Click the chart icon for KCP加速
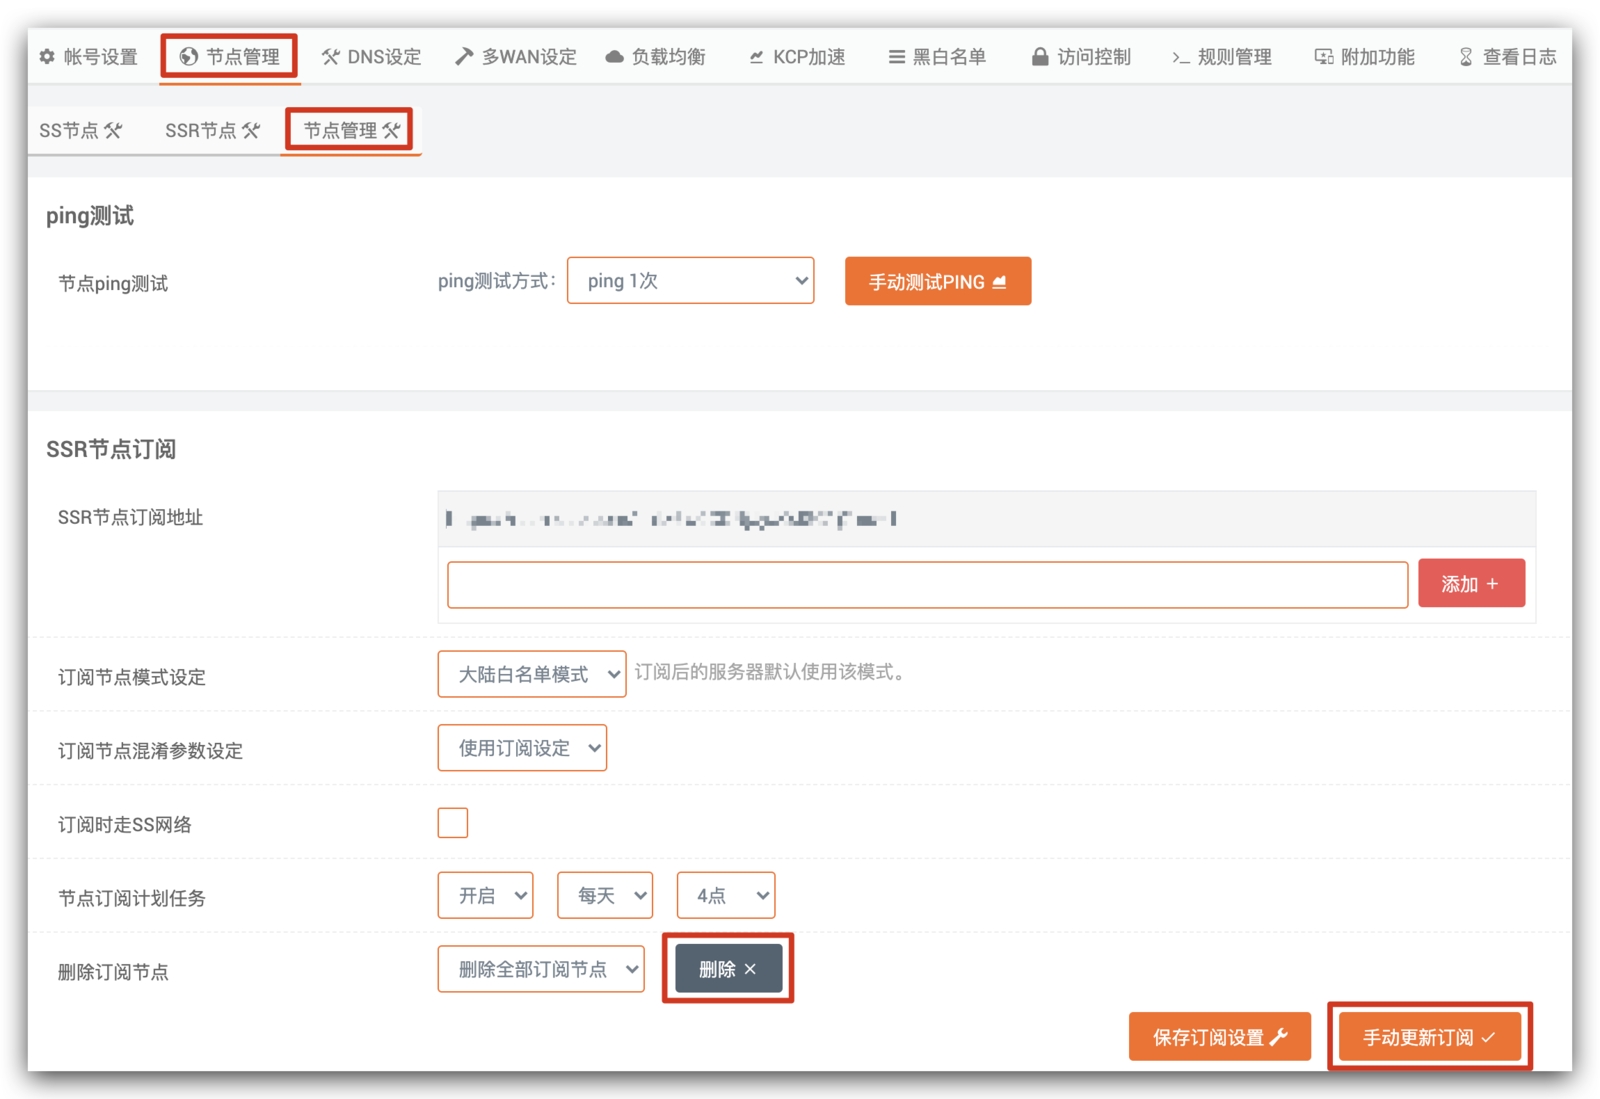 [756, 57]
